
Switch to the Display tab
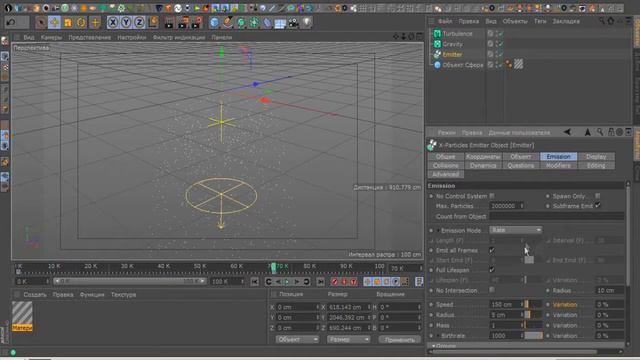coord(596,157)
